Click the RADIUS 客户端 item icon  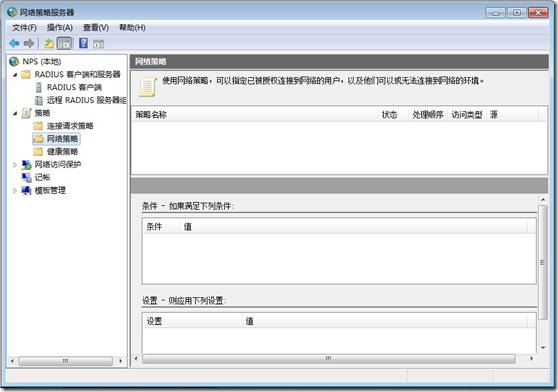(39, 87)
